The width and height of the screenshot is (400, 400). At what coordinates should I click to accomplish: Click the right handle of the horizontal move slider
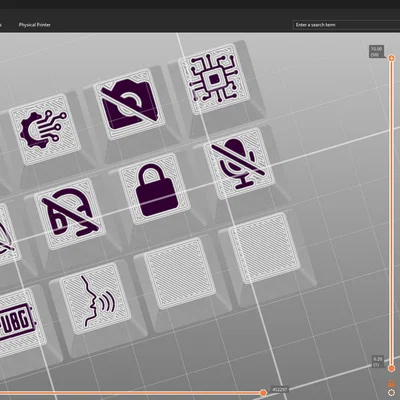pyautogui.click(x=263, y=393)
